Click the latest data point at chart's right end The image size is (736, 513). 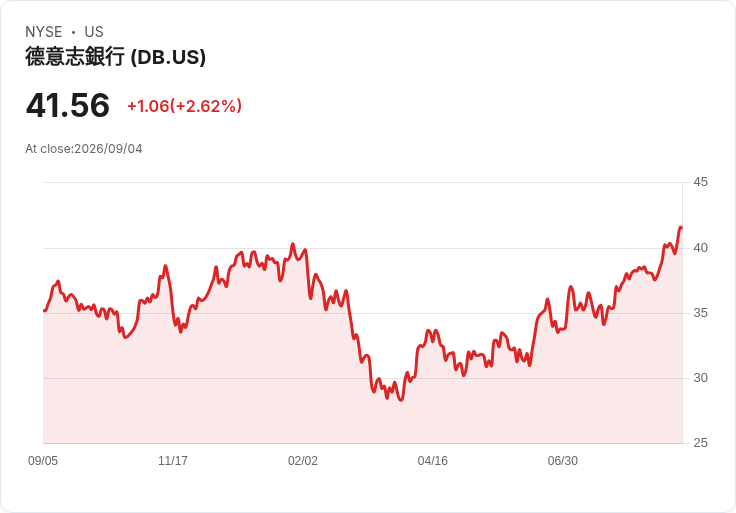681,228
